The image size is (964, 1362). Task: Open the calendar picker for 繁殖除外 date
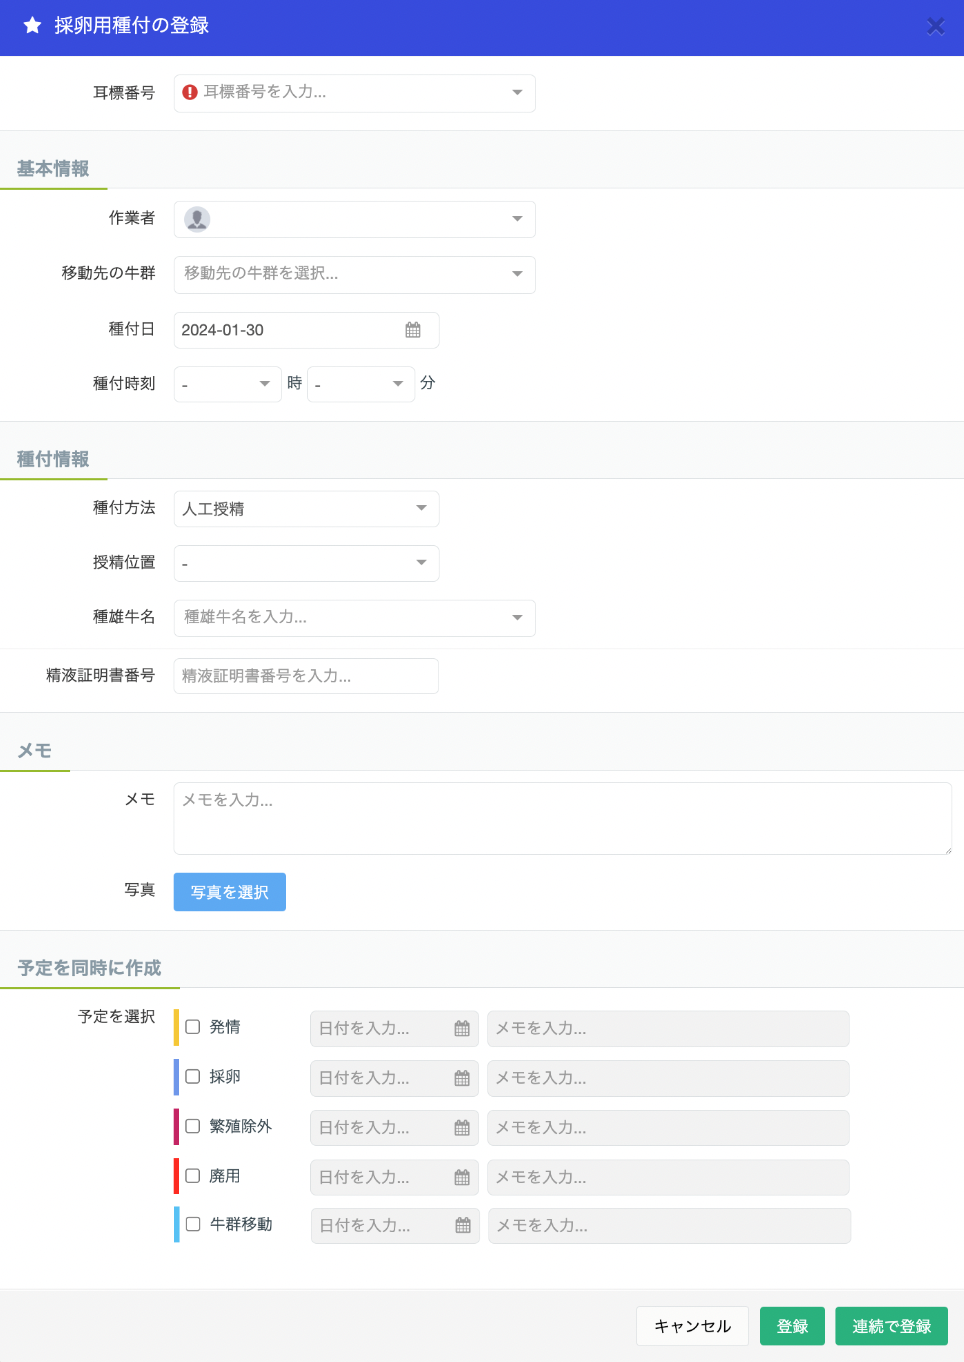click(462, 1128)
